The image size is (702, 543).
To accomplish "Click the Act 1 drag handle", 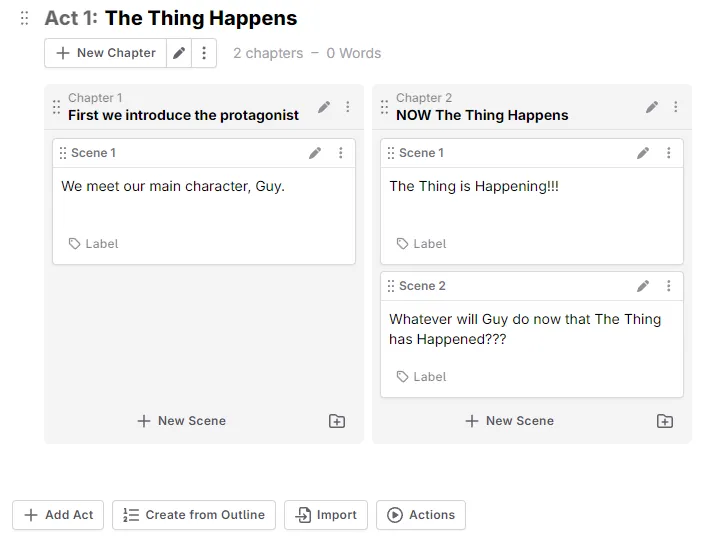I will [25, 19].
